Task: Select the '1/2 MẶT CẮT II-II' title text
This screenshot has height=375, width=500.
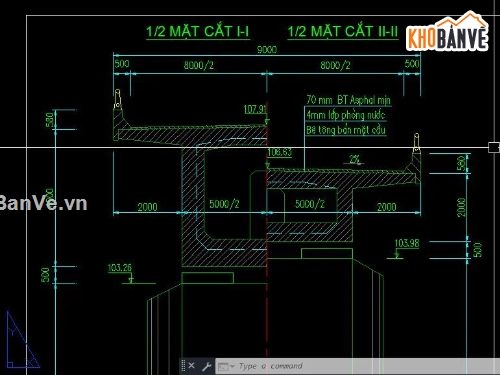Action: 343,32
